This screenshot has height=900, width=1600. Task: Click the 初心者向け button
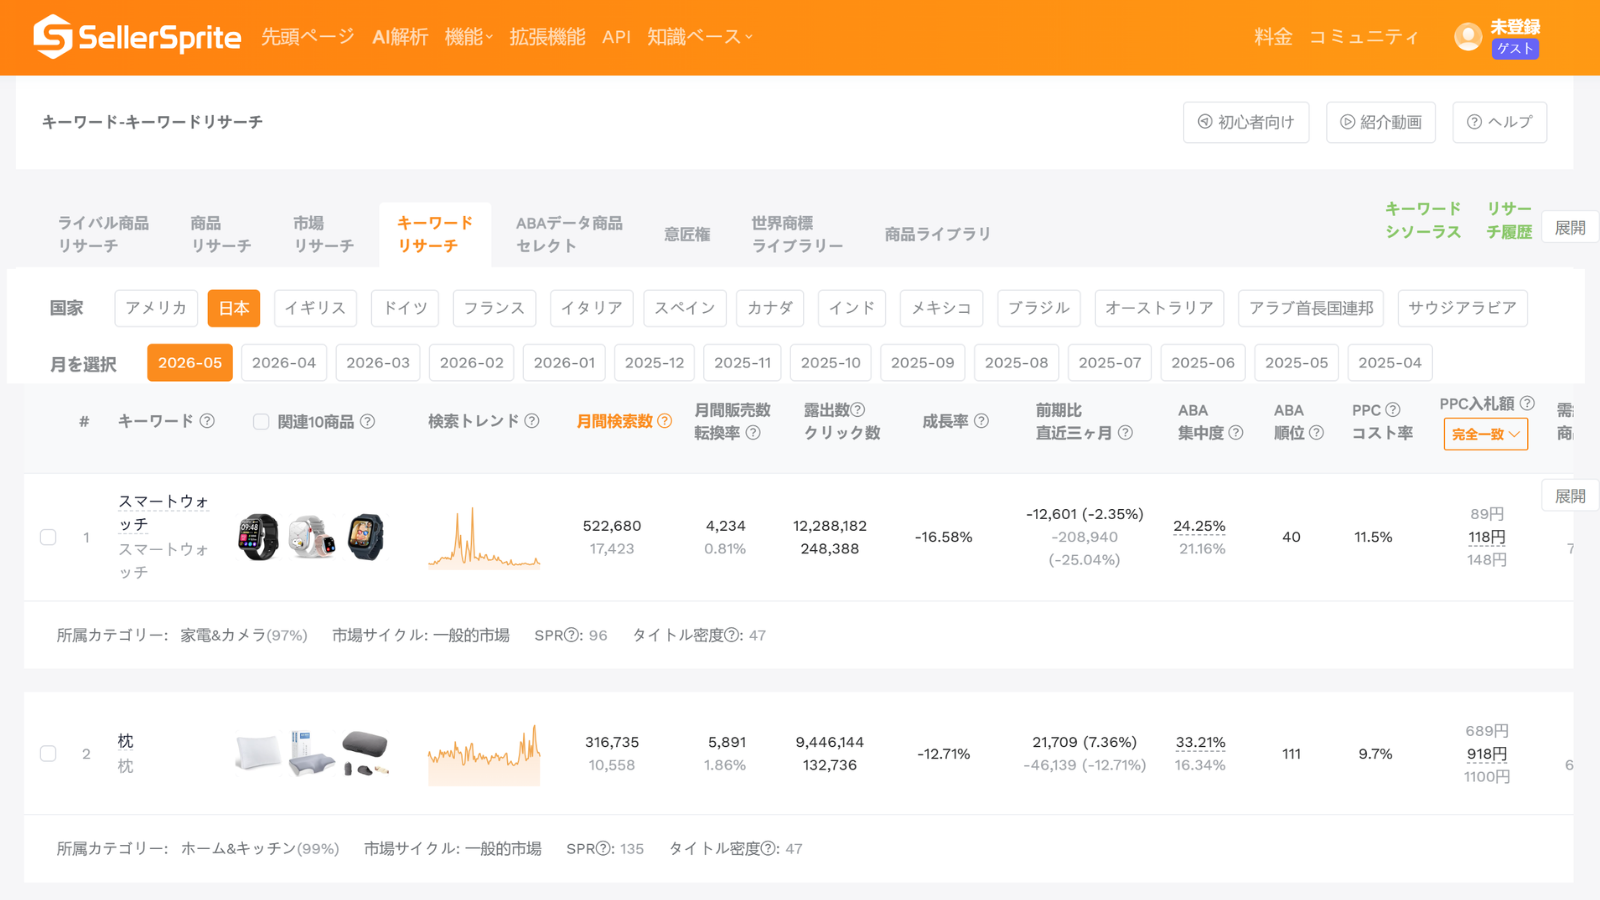pyautogui.click(x=1246, y=122)
